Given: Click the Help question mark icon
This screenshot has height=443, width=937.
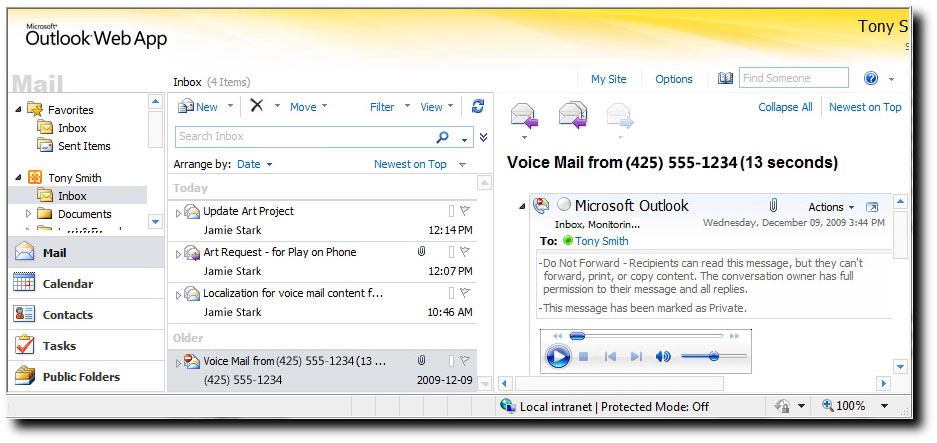Looking at the screenshot, I should click(x=871, y=78).
